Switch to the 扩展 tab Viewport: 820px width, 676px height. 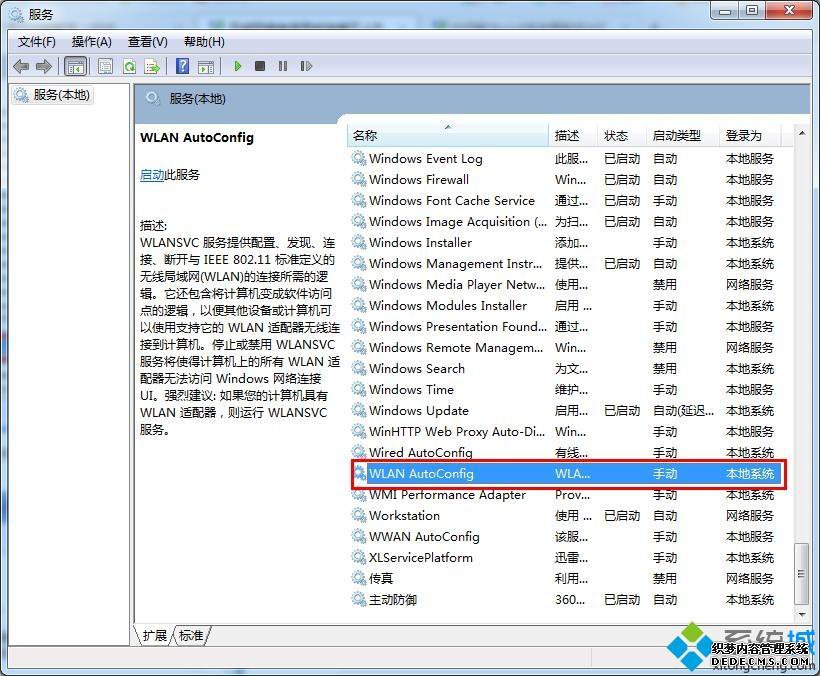(x=154, y=635)
